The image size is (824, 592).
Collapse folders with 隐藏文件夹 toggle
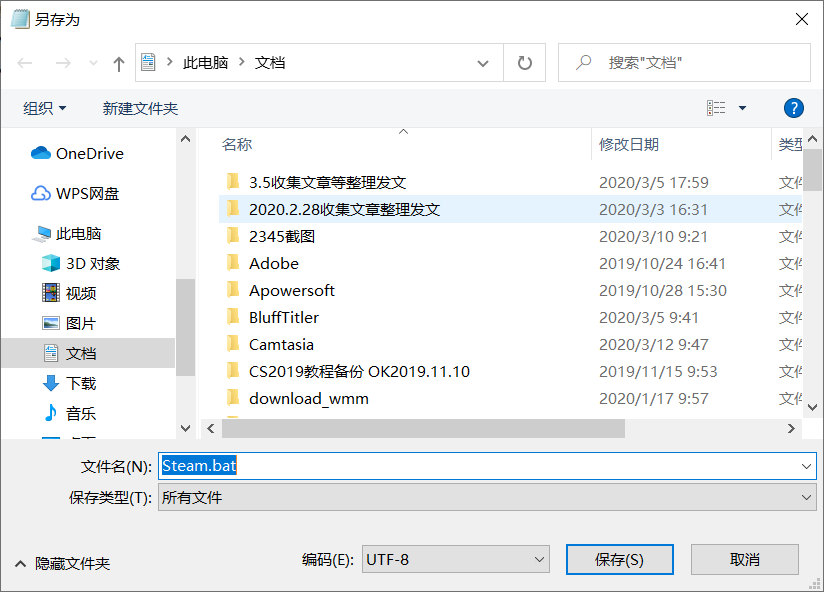coord(63,564)
